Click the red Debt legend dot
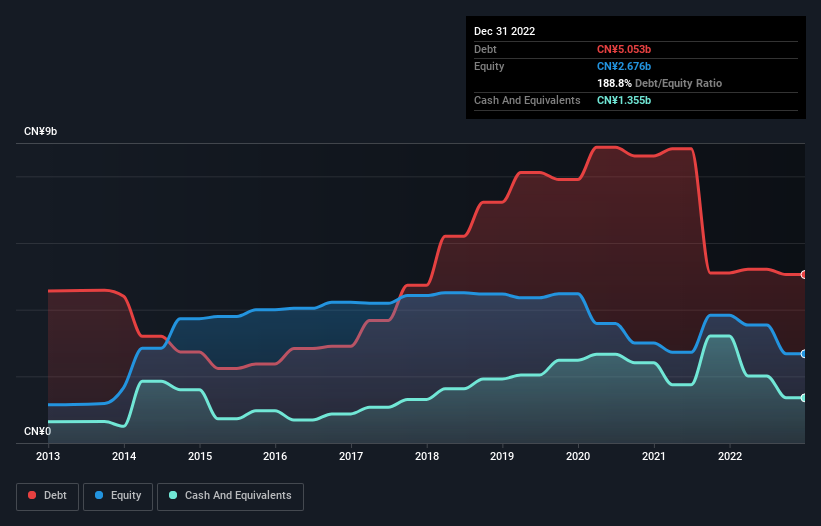The image size is (821, 526). (32, 495)
